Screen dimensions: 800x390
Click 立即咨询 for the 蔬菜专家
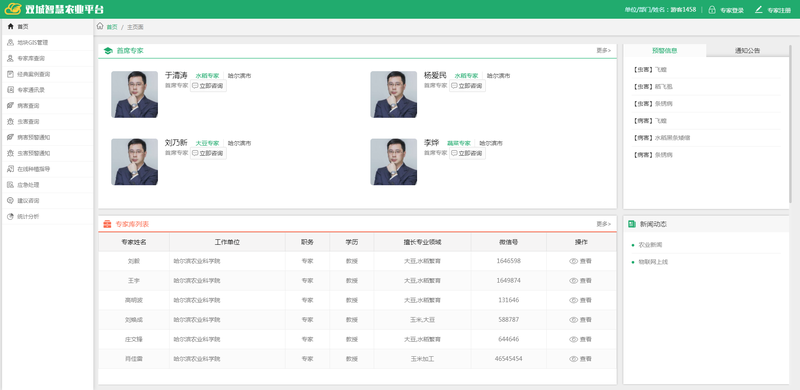coord(467,153)
